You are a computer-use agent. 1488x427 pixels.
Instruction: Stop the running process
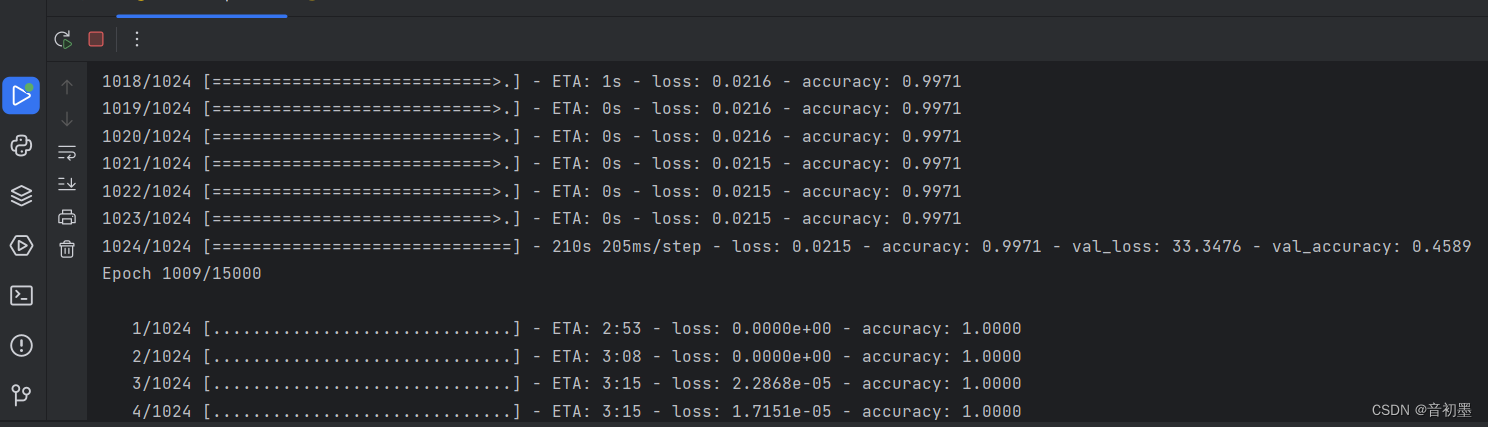pos(96,39)
